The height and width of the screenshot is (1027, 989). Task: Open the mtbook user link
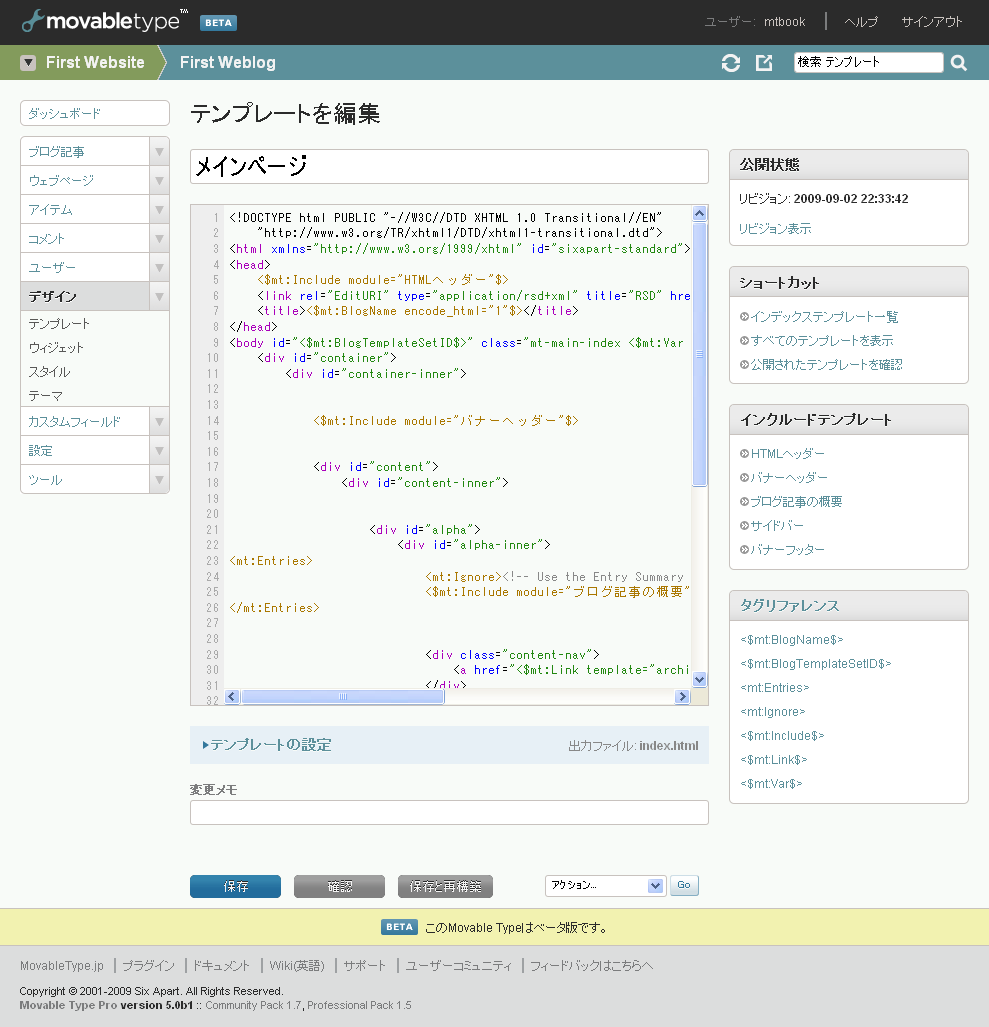(784, 22)
